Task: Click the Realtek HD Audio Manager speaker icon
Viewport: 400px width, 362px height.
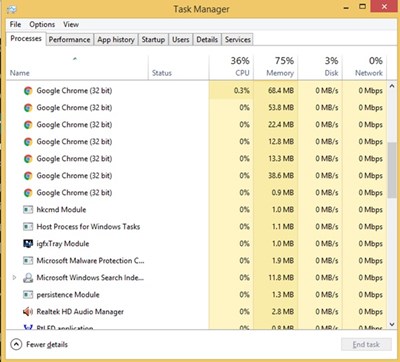Action: point(28,312)
